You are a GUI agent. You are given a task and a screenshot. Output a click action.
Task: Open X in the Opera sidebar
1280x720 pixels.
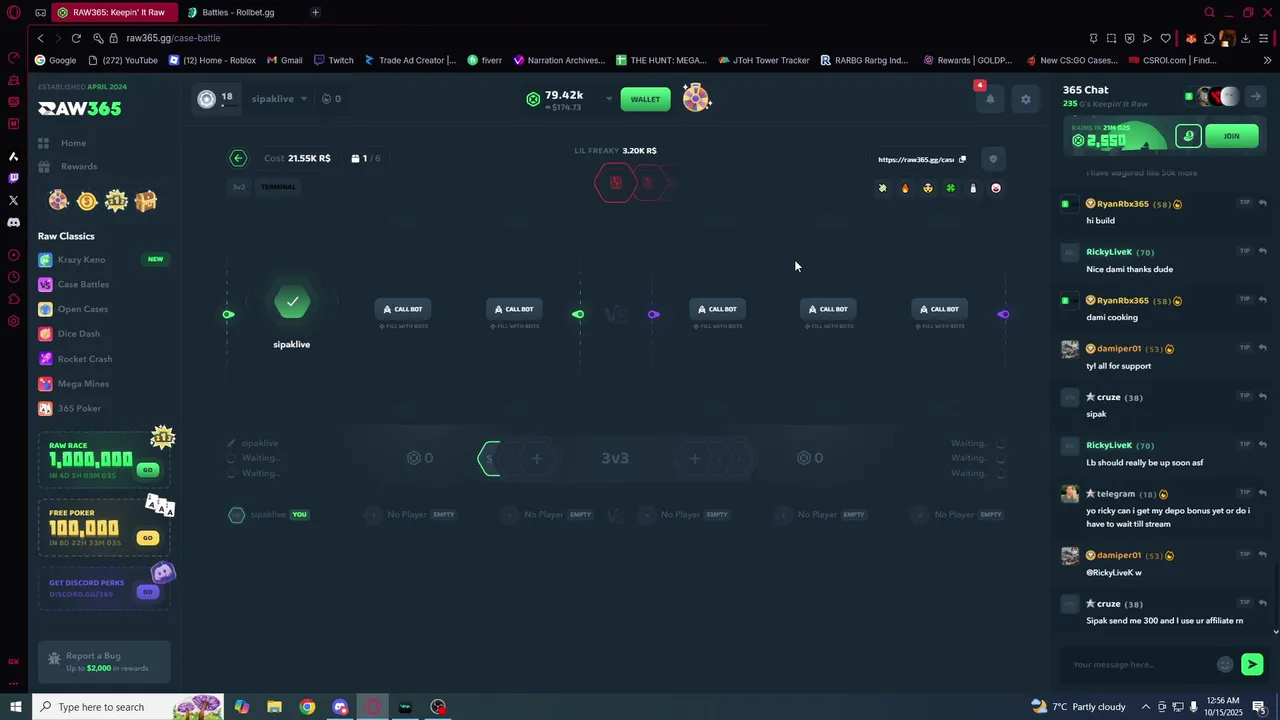[13, 200]
